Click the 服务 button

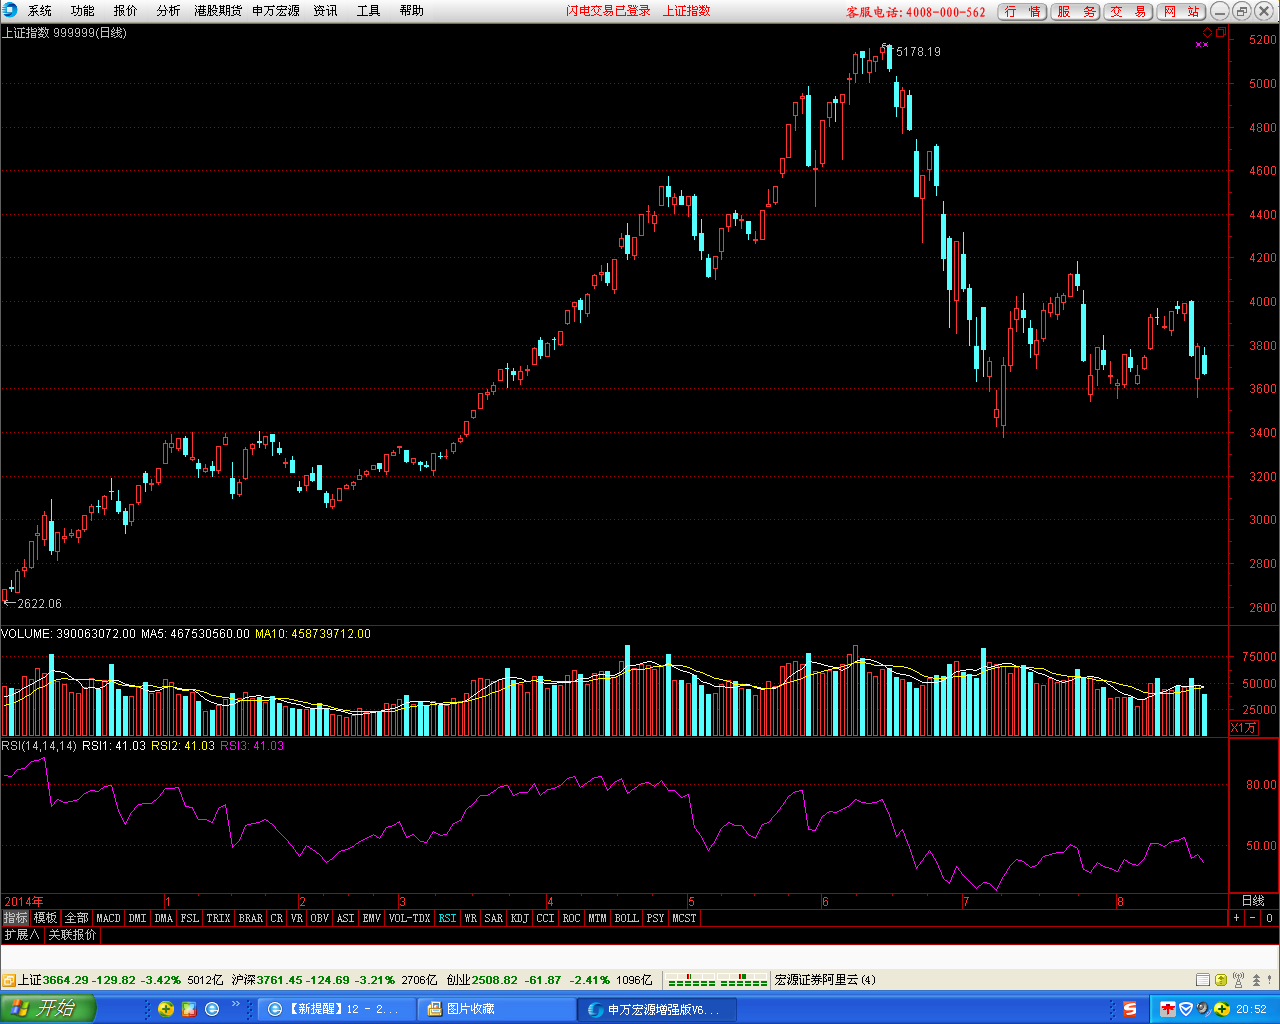point(1075,12)
